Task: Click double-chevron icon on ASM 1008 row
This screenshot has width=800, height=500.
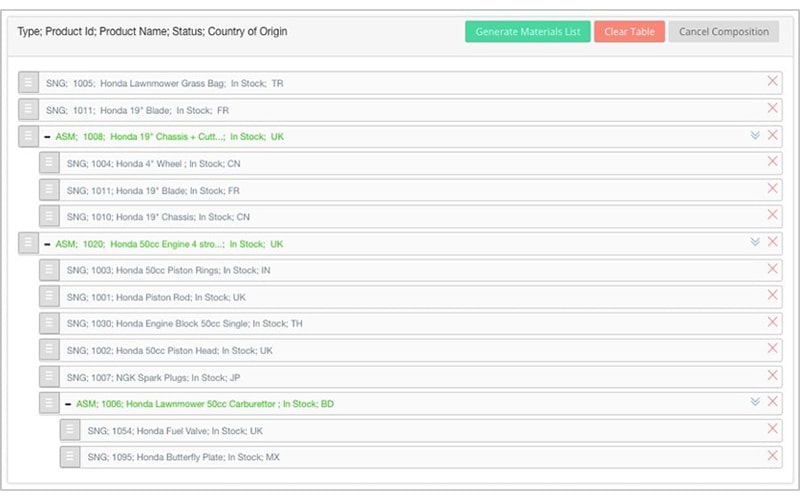Action: tap(755, 135)
